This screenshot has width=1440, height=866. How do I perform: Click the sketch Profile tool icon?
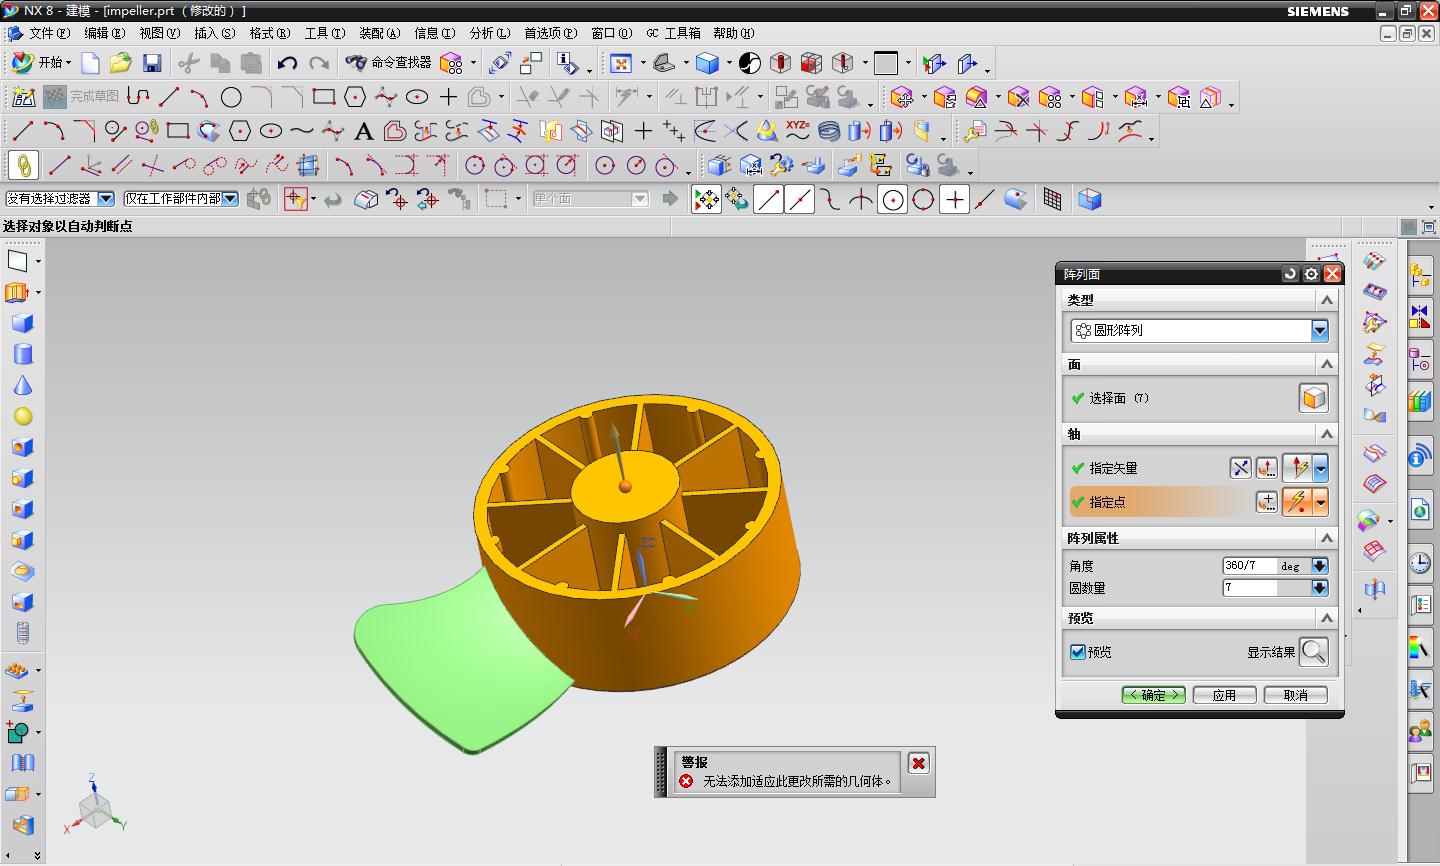(138, 97)
